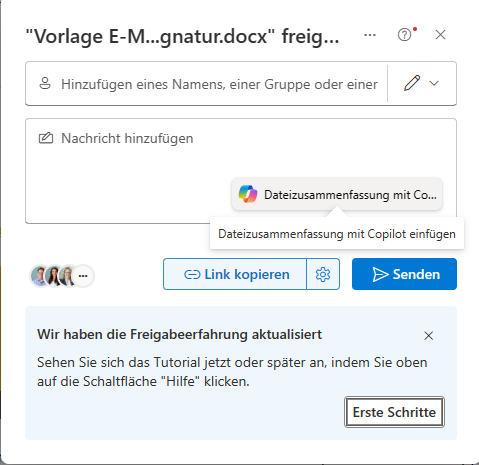Screen dimensions: 479x465
Task: Open the shared-with people avatars
Action: pyautogui.click(x=62, y=276)
